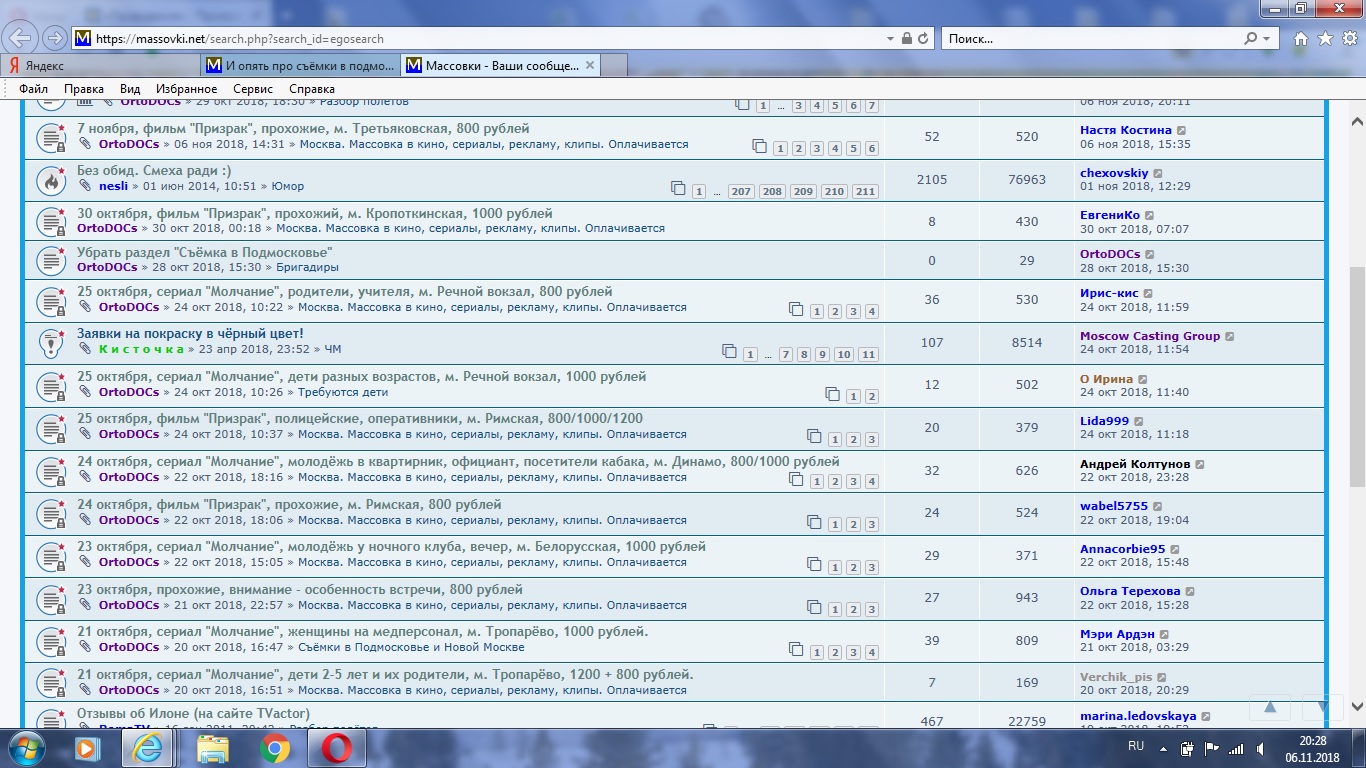The height and width of the screenshot is (768, 1366).
Task: Open the Вид menu
Action: tap(130, 89)
